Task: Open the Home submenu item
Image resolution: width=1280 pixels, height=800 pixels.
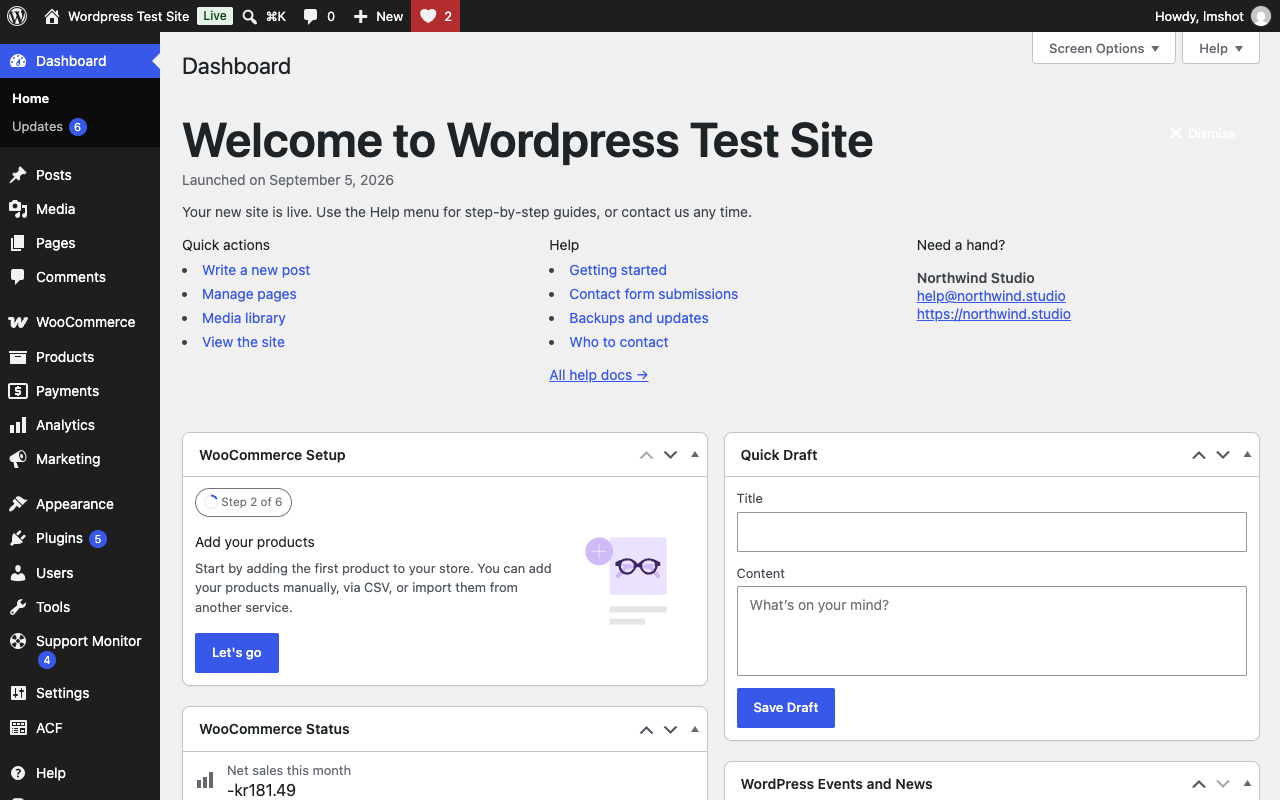Action: [30, 98]
